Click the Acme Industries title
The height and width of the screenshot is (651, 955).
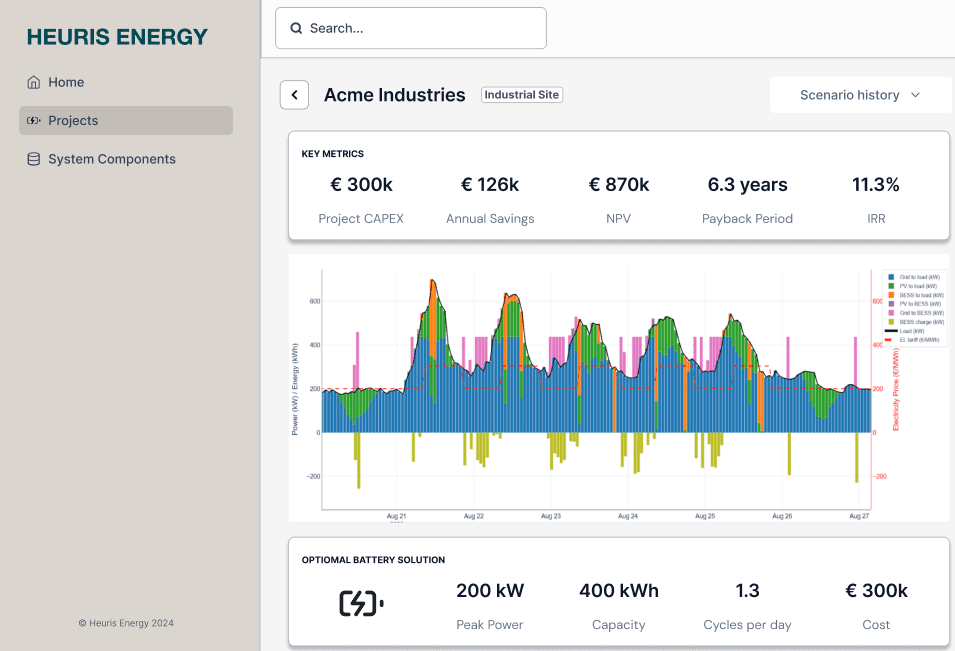(x=395, y=95)
